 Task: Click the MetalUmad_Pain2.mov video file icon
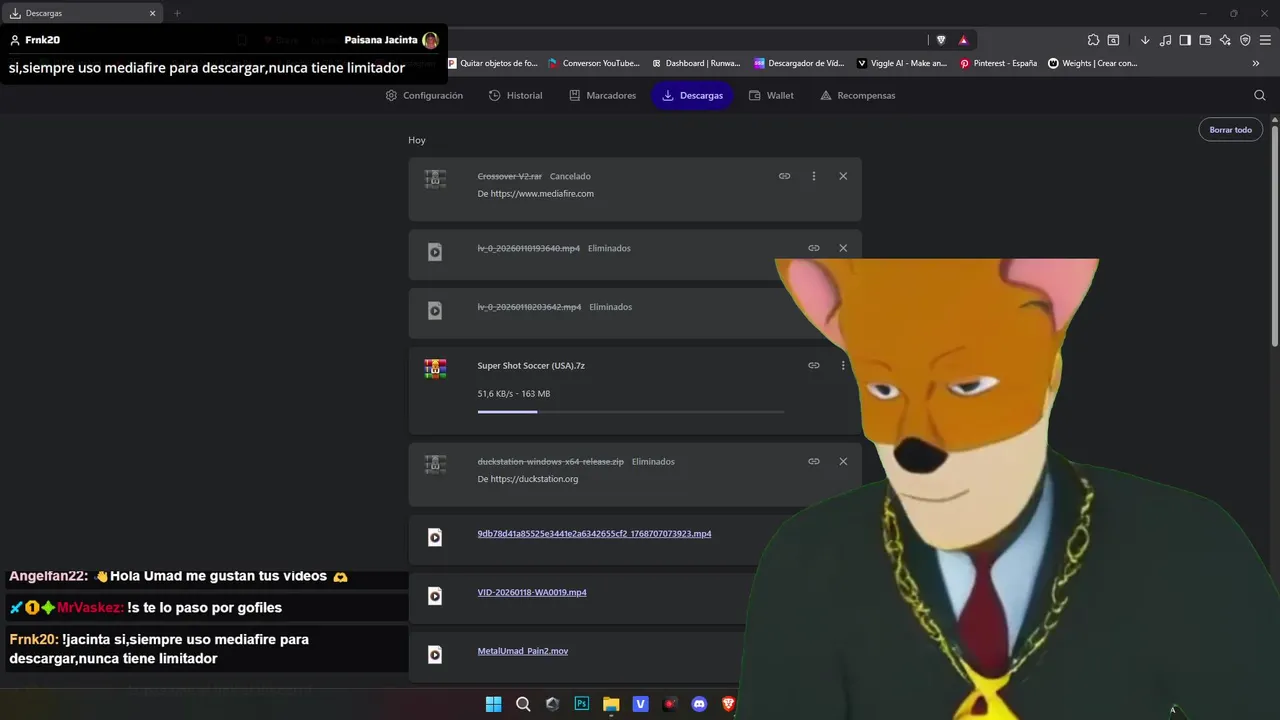(x=435, y=655)
